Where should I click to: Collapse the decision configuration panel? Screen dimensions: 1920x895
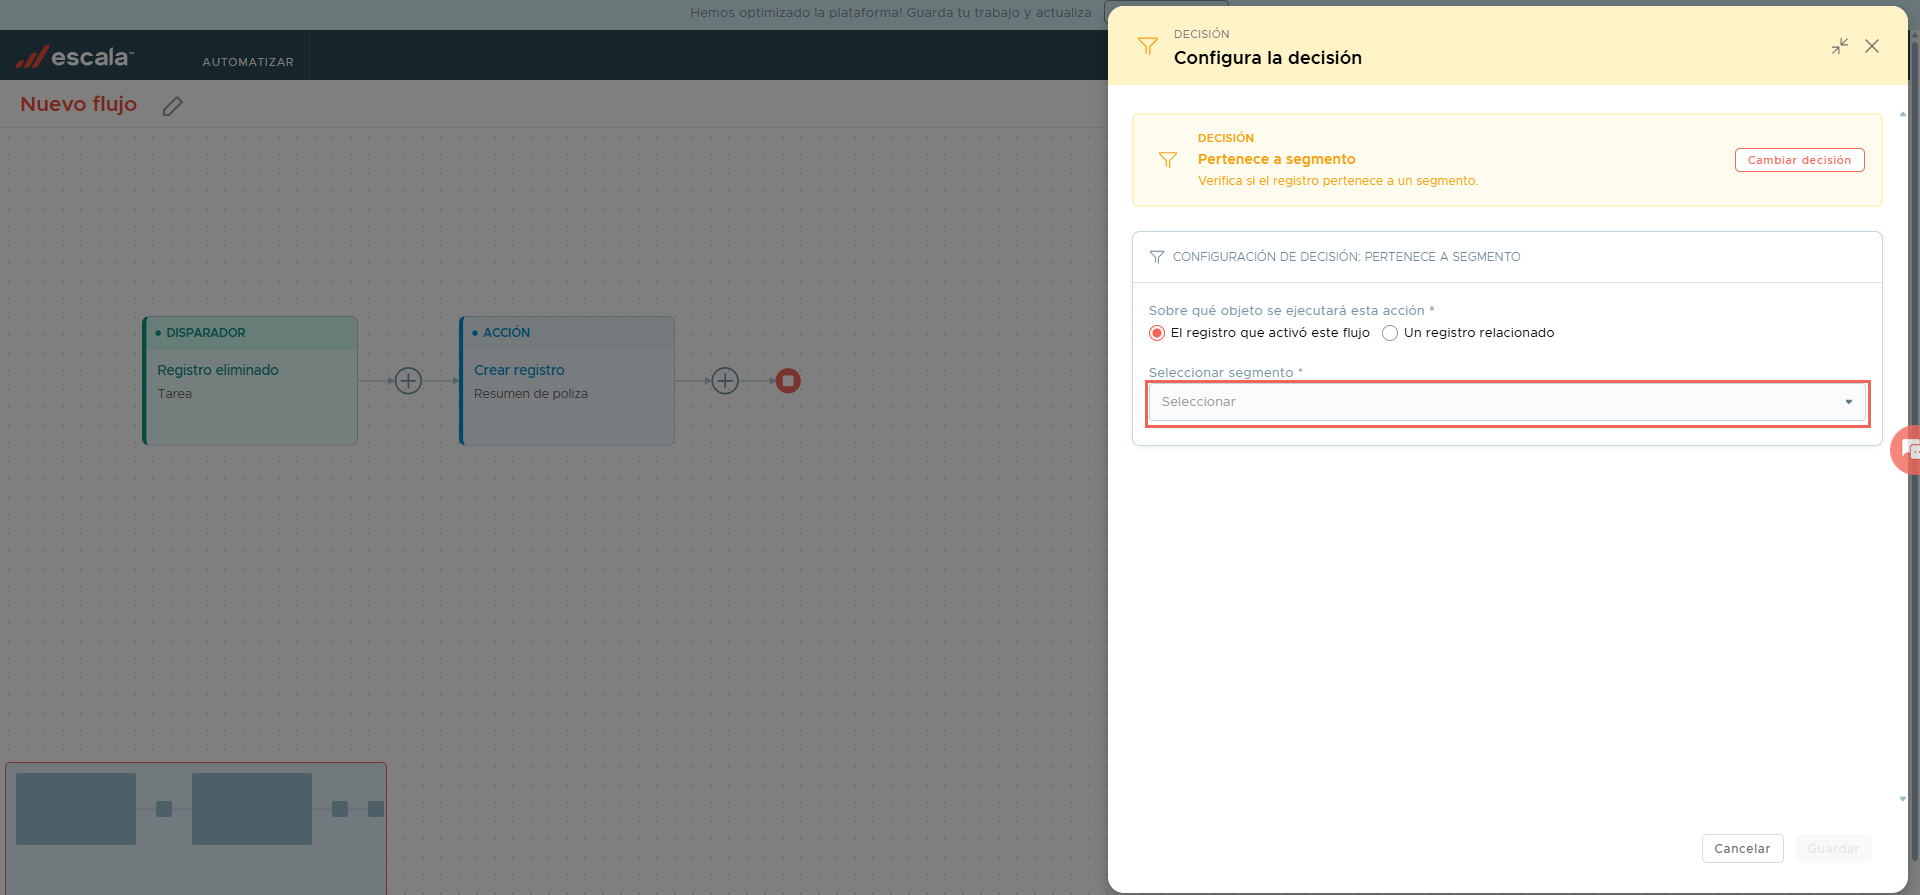[1840, 46]
